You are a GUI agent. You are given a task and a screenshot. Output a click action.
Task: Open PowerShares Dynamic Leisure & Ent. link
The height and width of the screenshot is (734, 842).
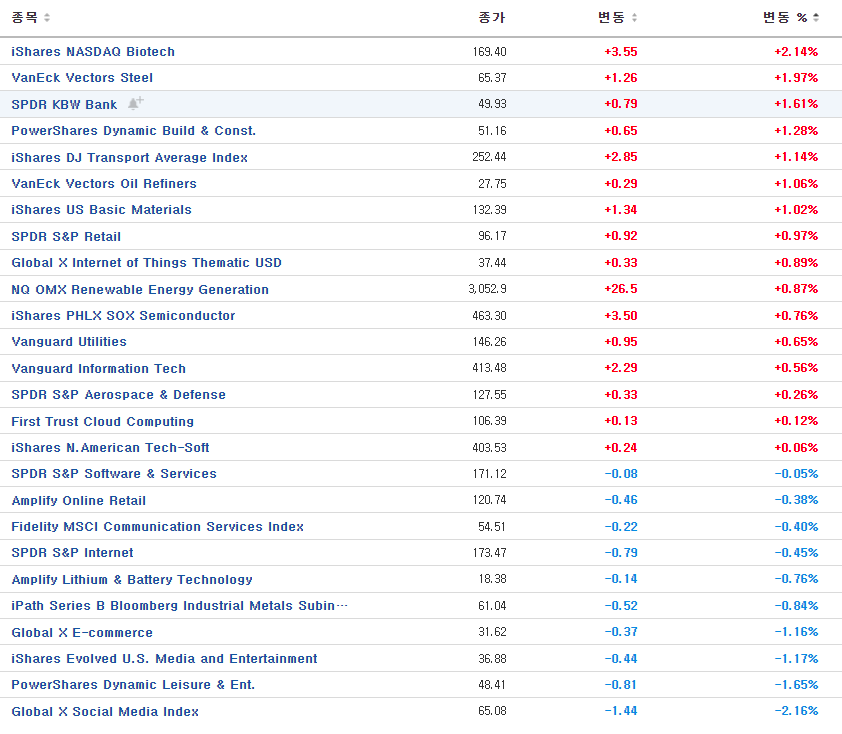[133, 685]
